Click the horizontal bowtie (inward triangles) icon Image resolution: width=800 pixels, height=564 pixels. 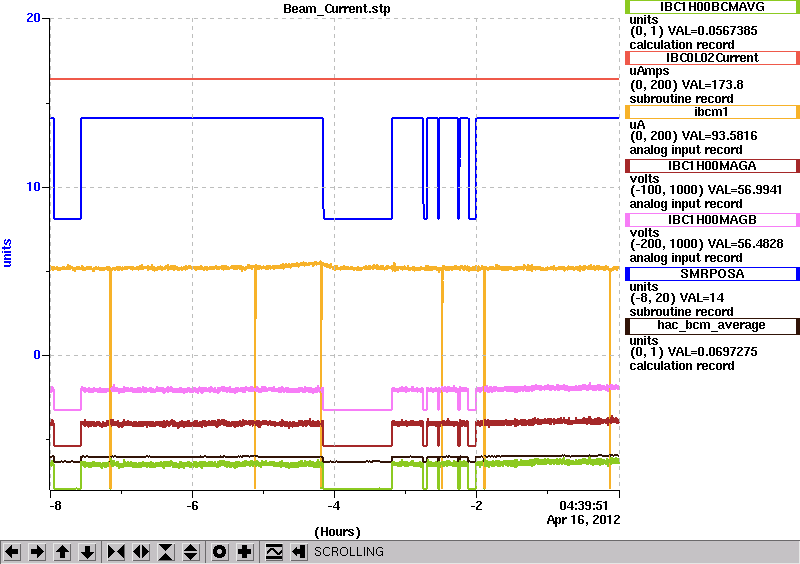coord(116,552)
